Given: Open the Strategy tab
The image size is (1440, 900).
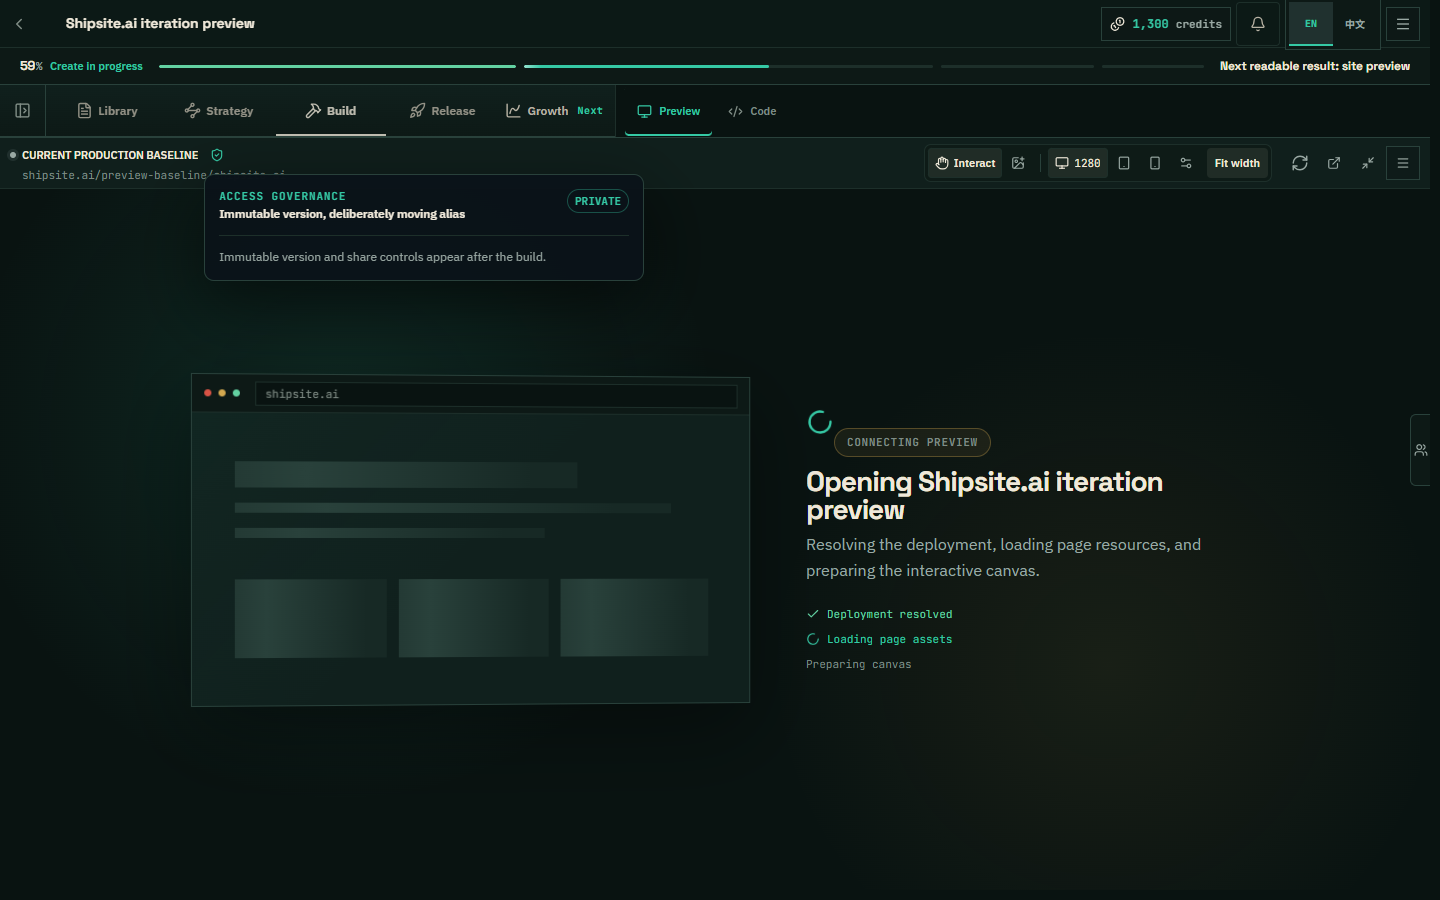Looking at the screenshot, I should [219, 111].
